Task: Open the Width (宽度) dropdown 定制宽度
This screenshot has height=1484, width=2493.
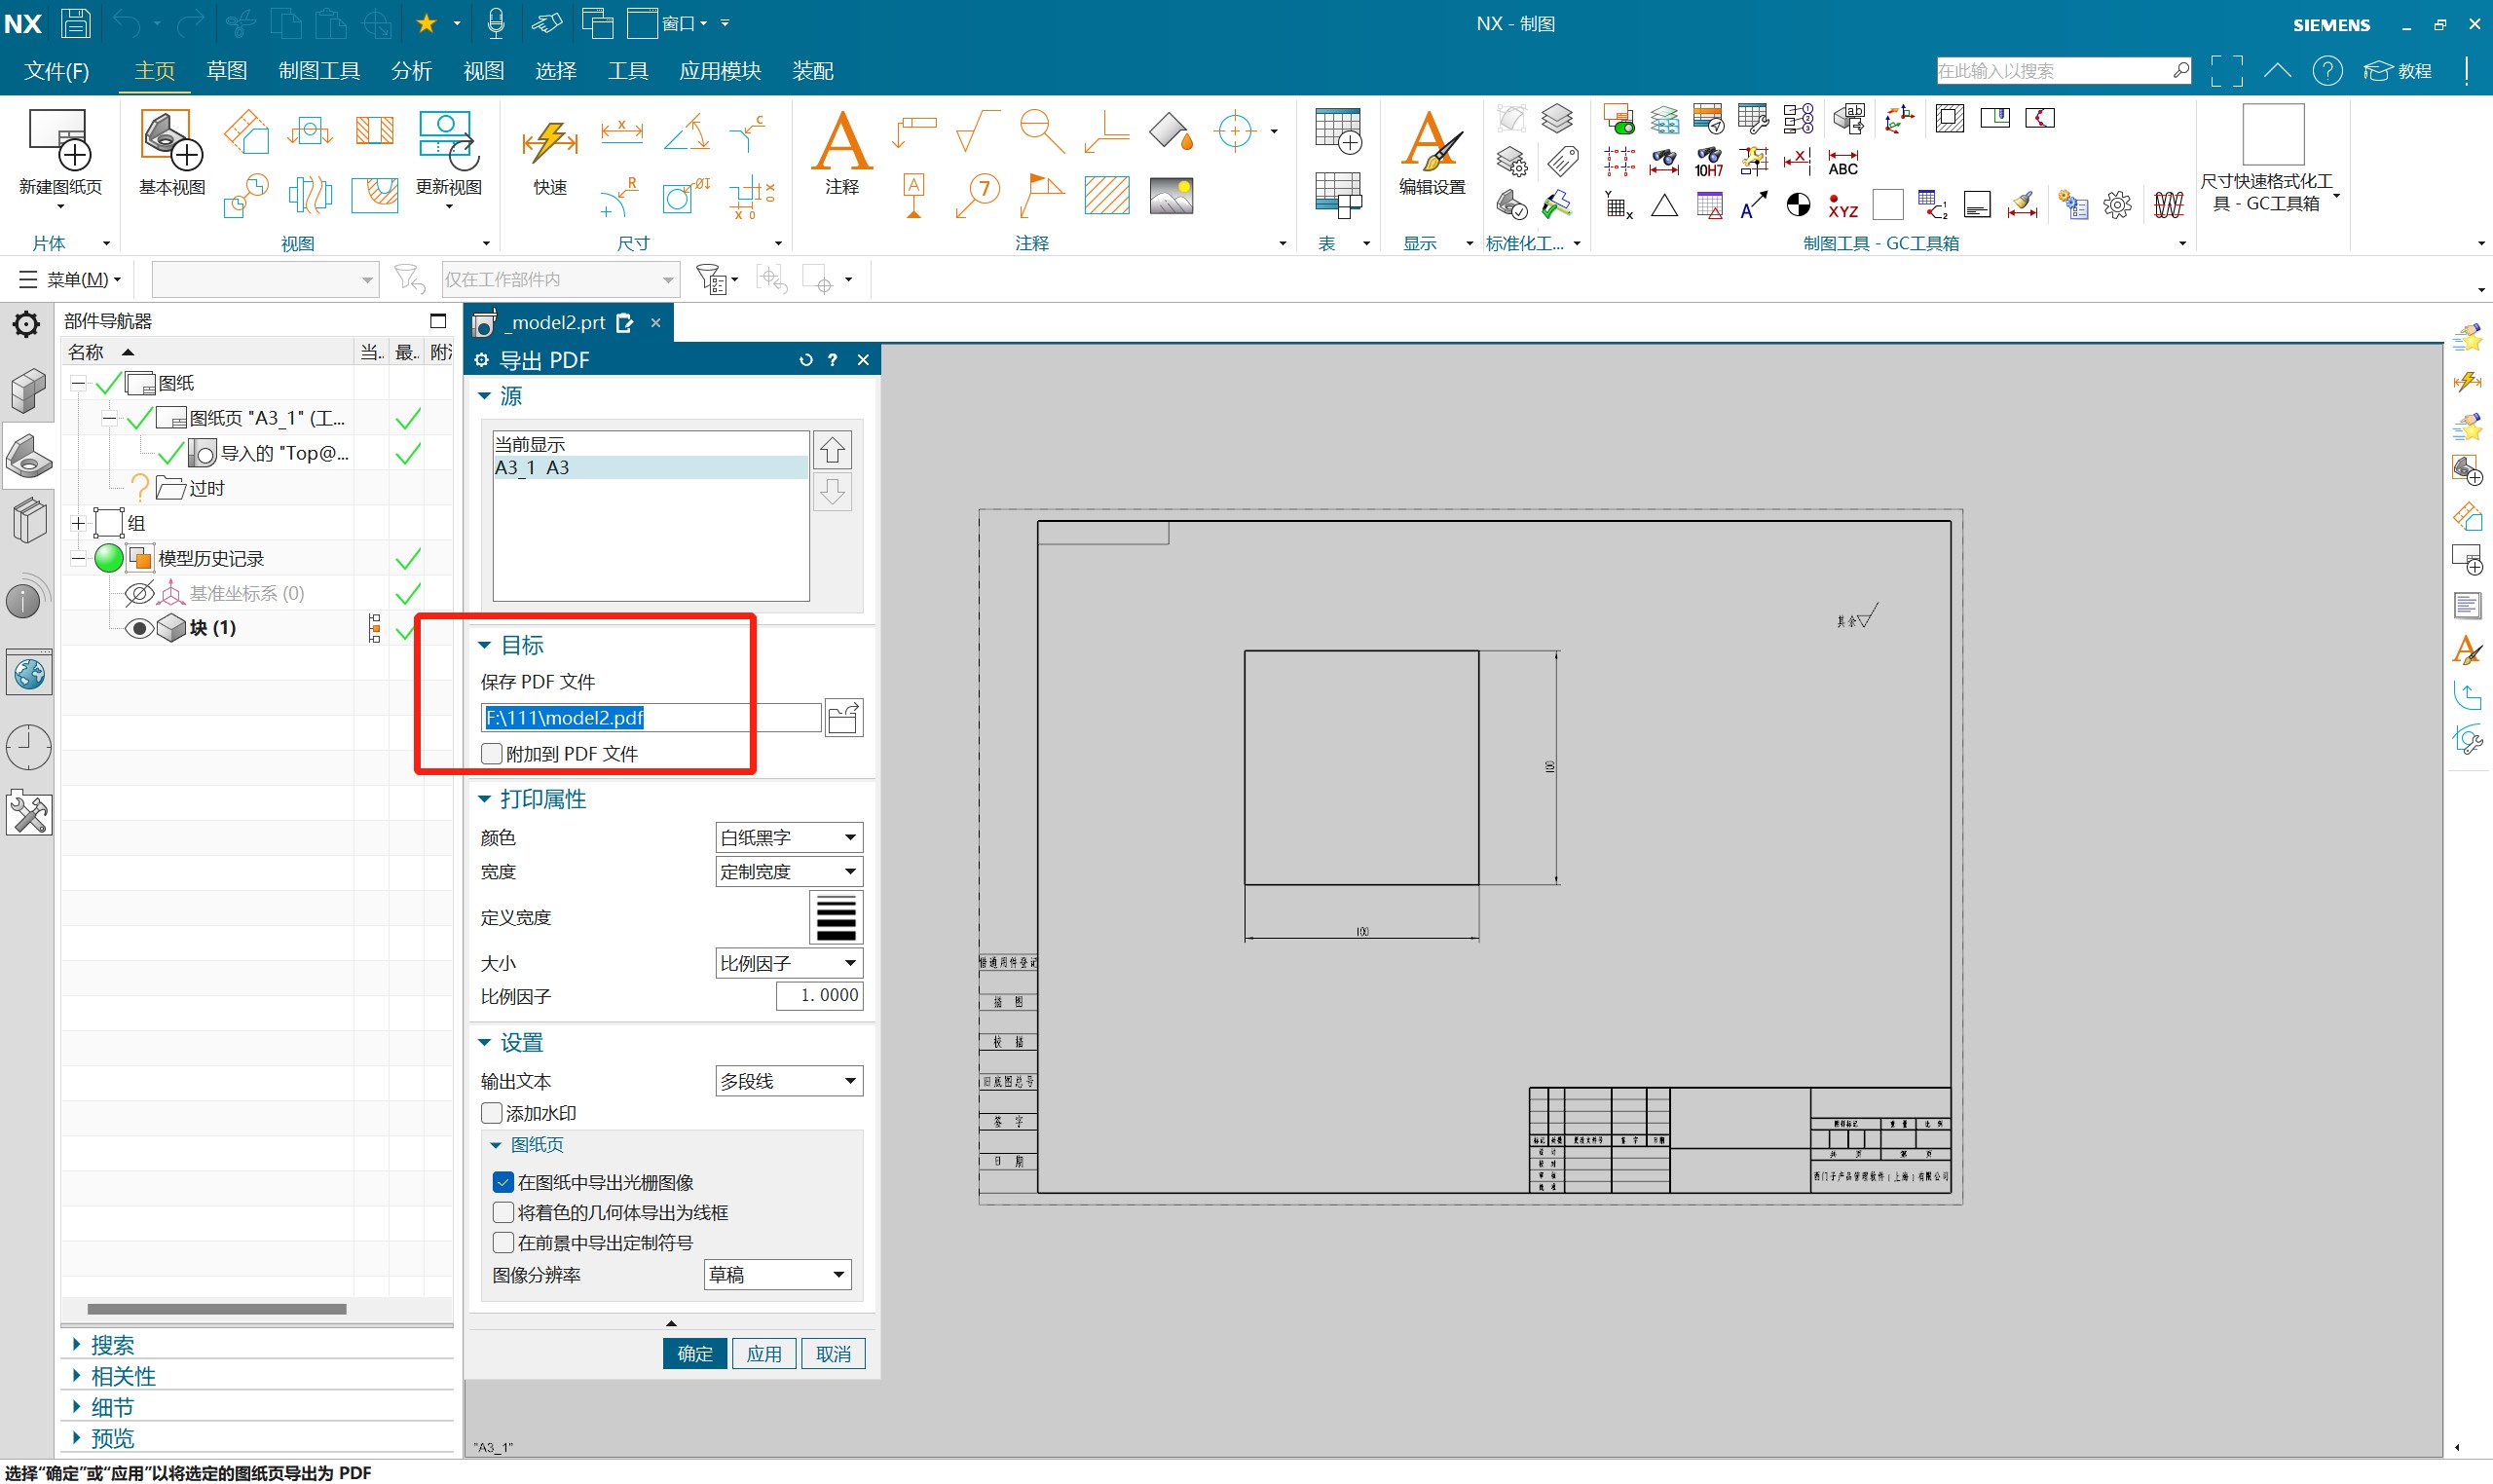Action: point(788,871)
